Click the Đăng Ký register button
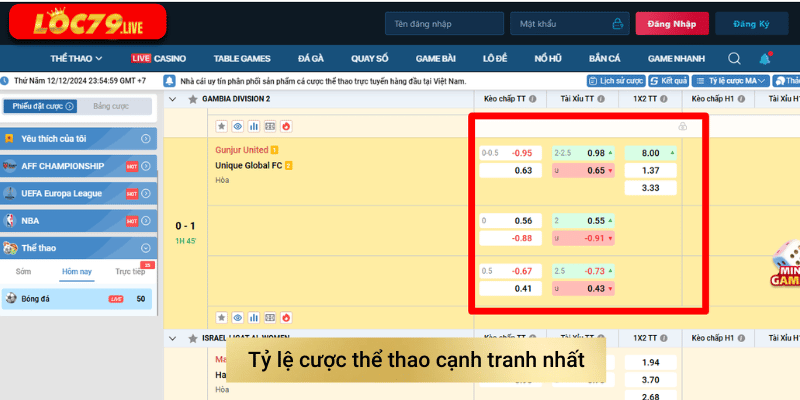This screenshot has width=800, height=400. click(751, 24)
